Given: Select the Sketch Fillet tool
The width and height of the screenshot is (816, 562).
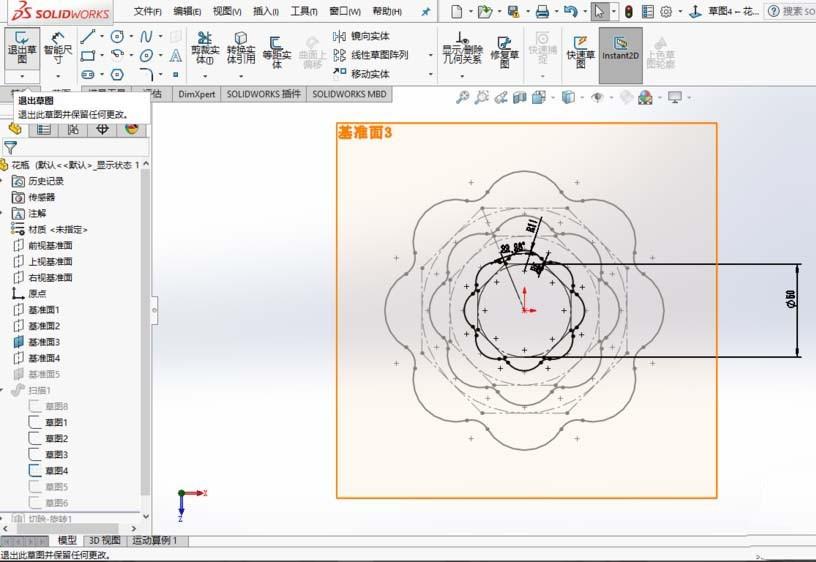Looking at the screenshot, I should pyautogui.click(x=146, y=74).
